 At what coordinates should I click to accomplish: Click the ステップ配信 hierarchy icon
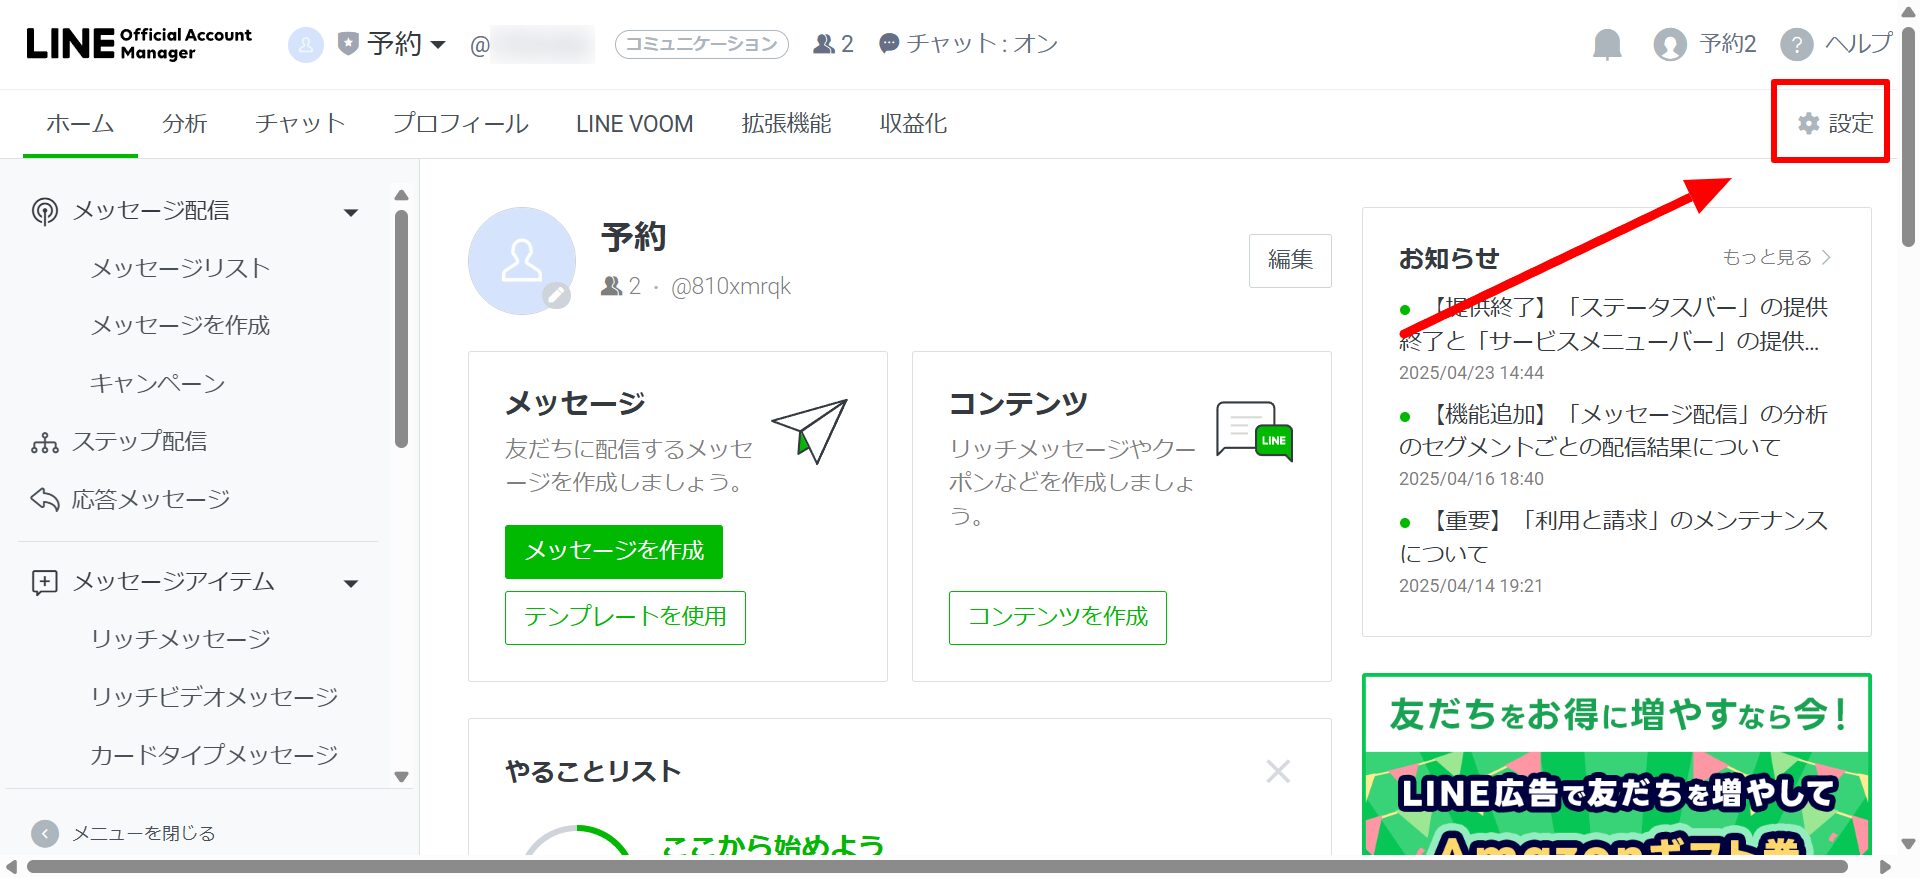45,443
